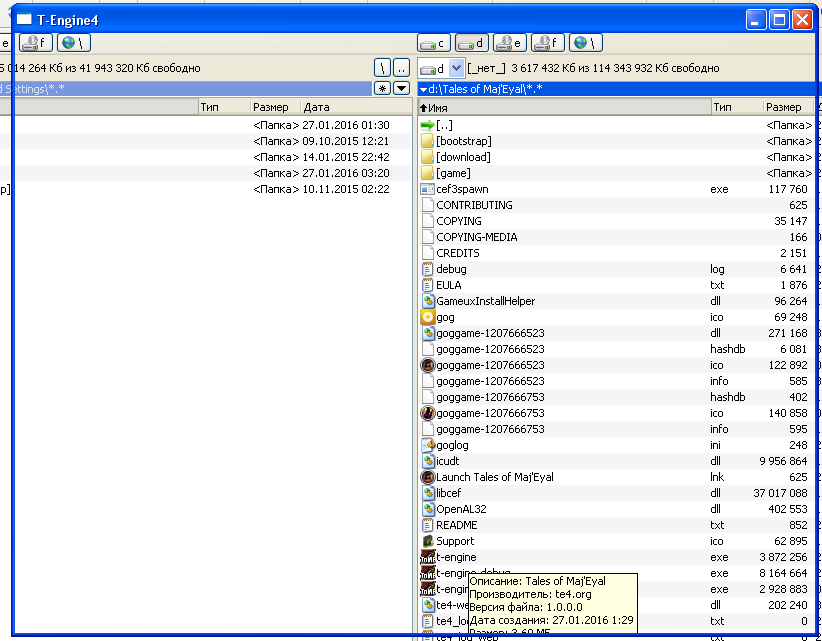Switch right panel to drive c
The image size is (822, 641).
tap(434, 42)
